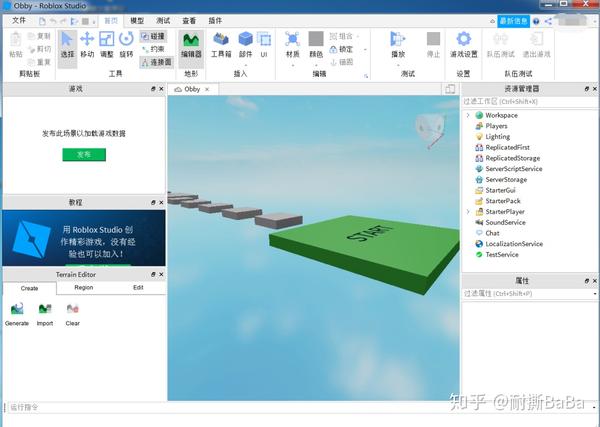600x427 pixels.
Task: Switch to Terrain Editor Region tab
Action: 84,287
